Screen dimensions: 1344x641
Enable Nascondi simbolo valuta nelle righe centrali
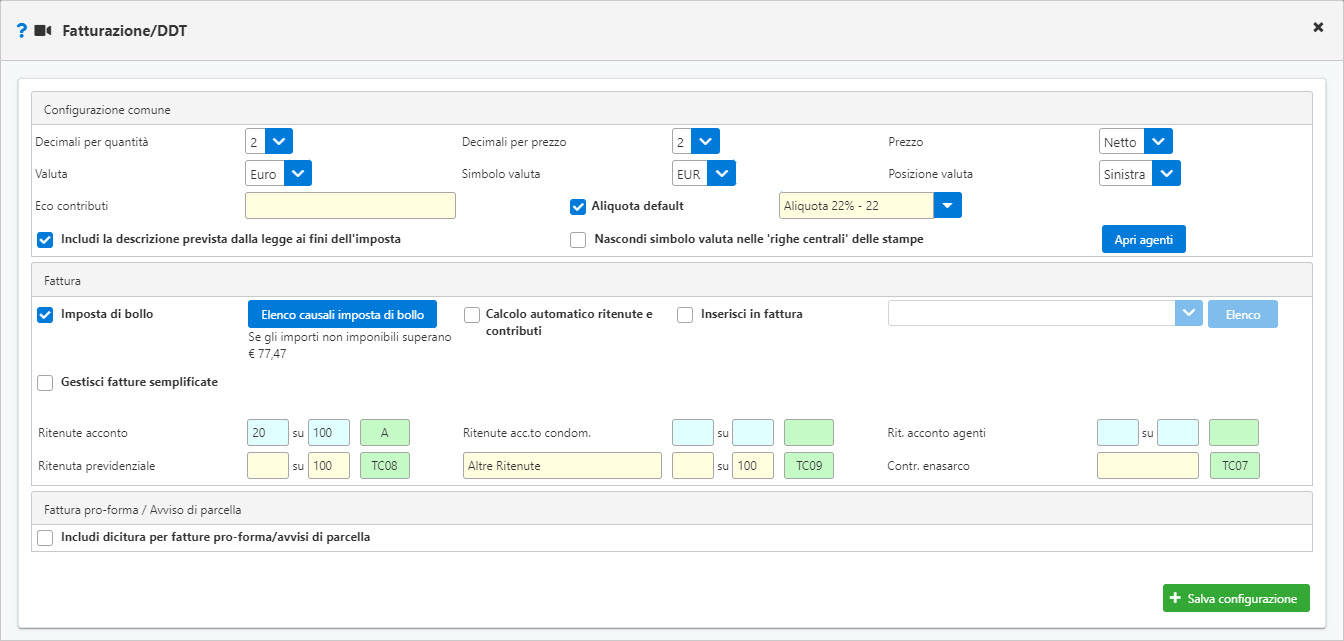click(x=577, y=240)
